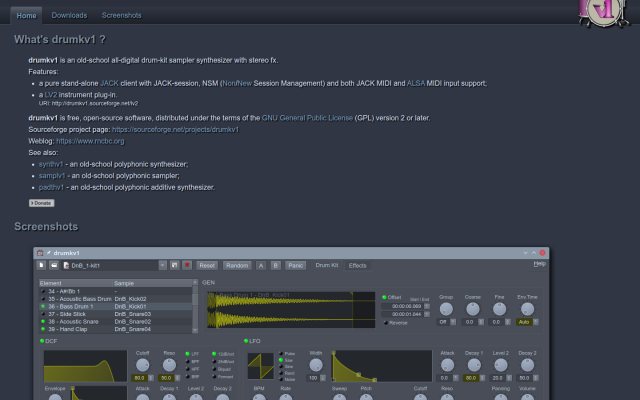Click the pin icon beside drumkv1 title
The height and width of the screenshot is (400, 640).
49,253
